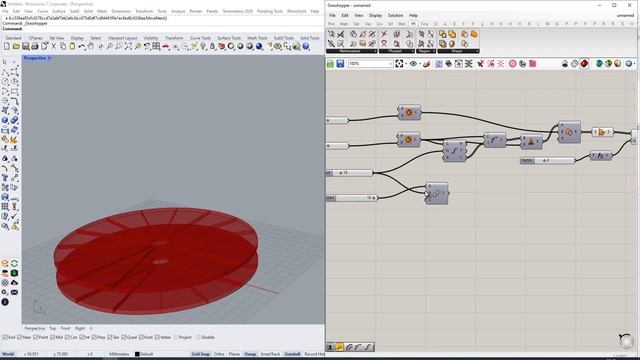Open the Grasshopper zoom percentage dropdown

coord(390,64)
